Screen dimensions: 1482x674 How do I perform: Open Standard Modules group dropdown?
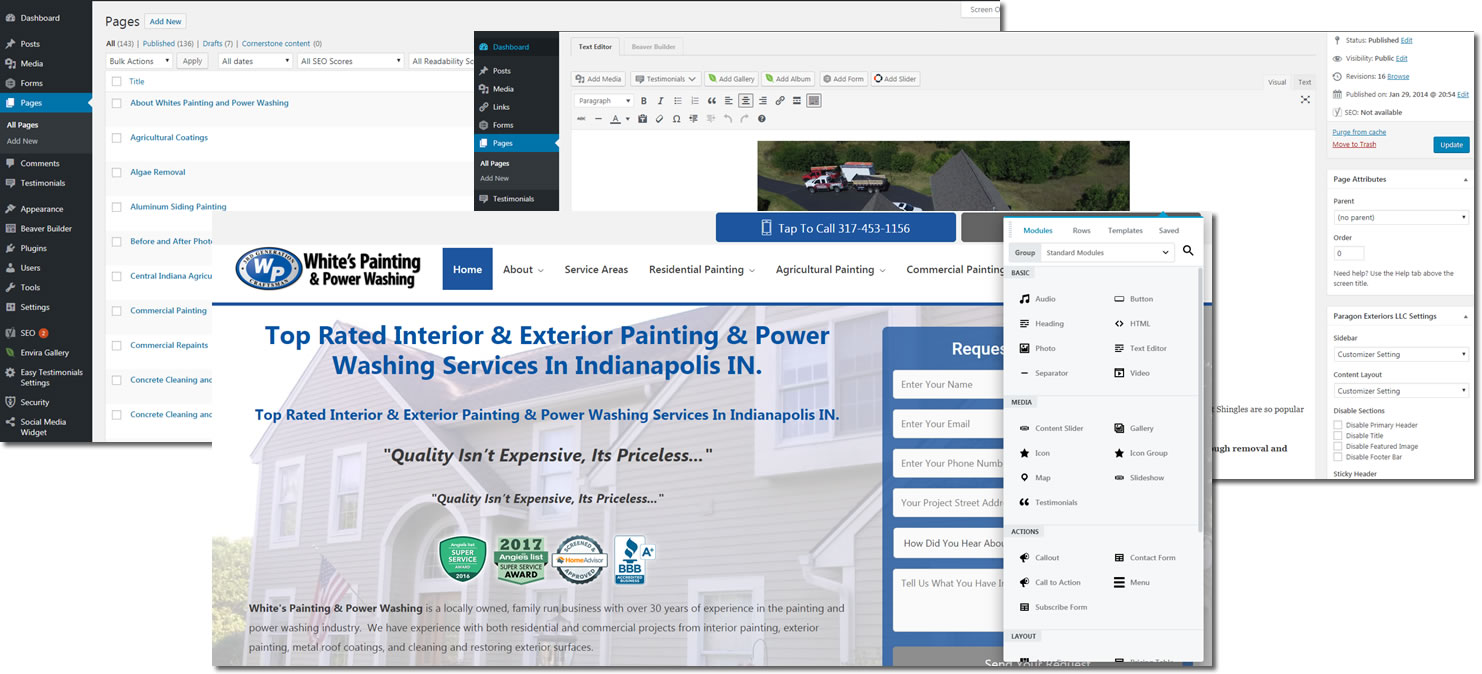point(1107,252)
